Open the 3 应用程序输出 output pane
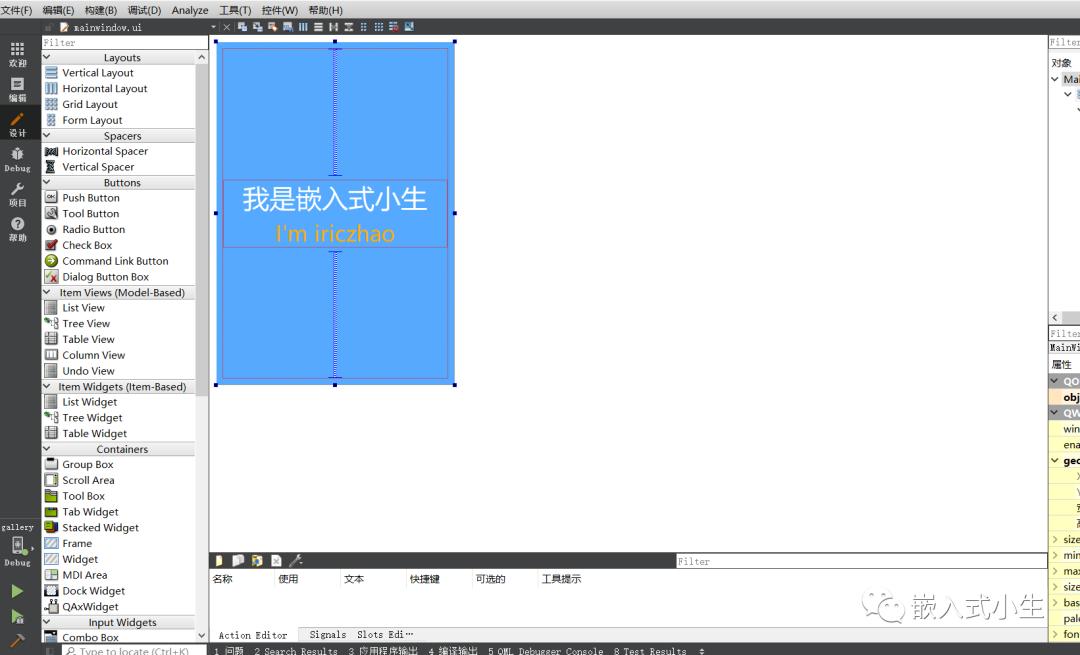The width and height of the screenshot is (1080, 655). (383, 650)
